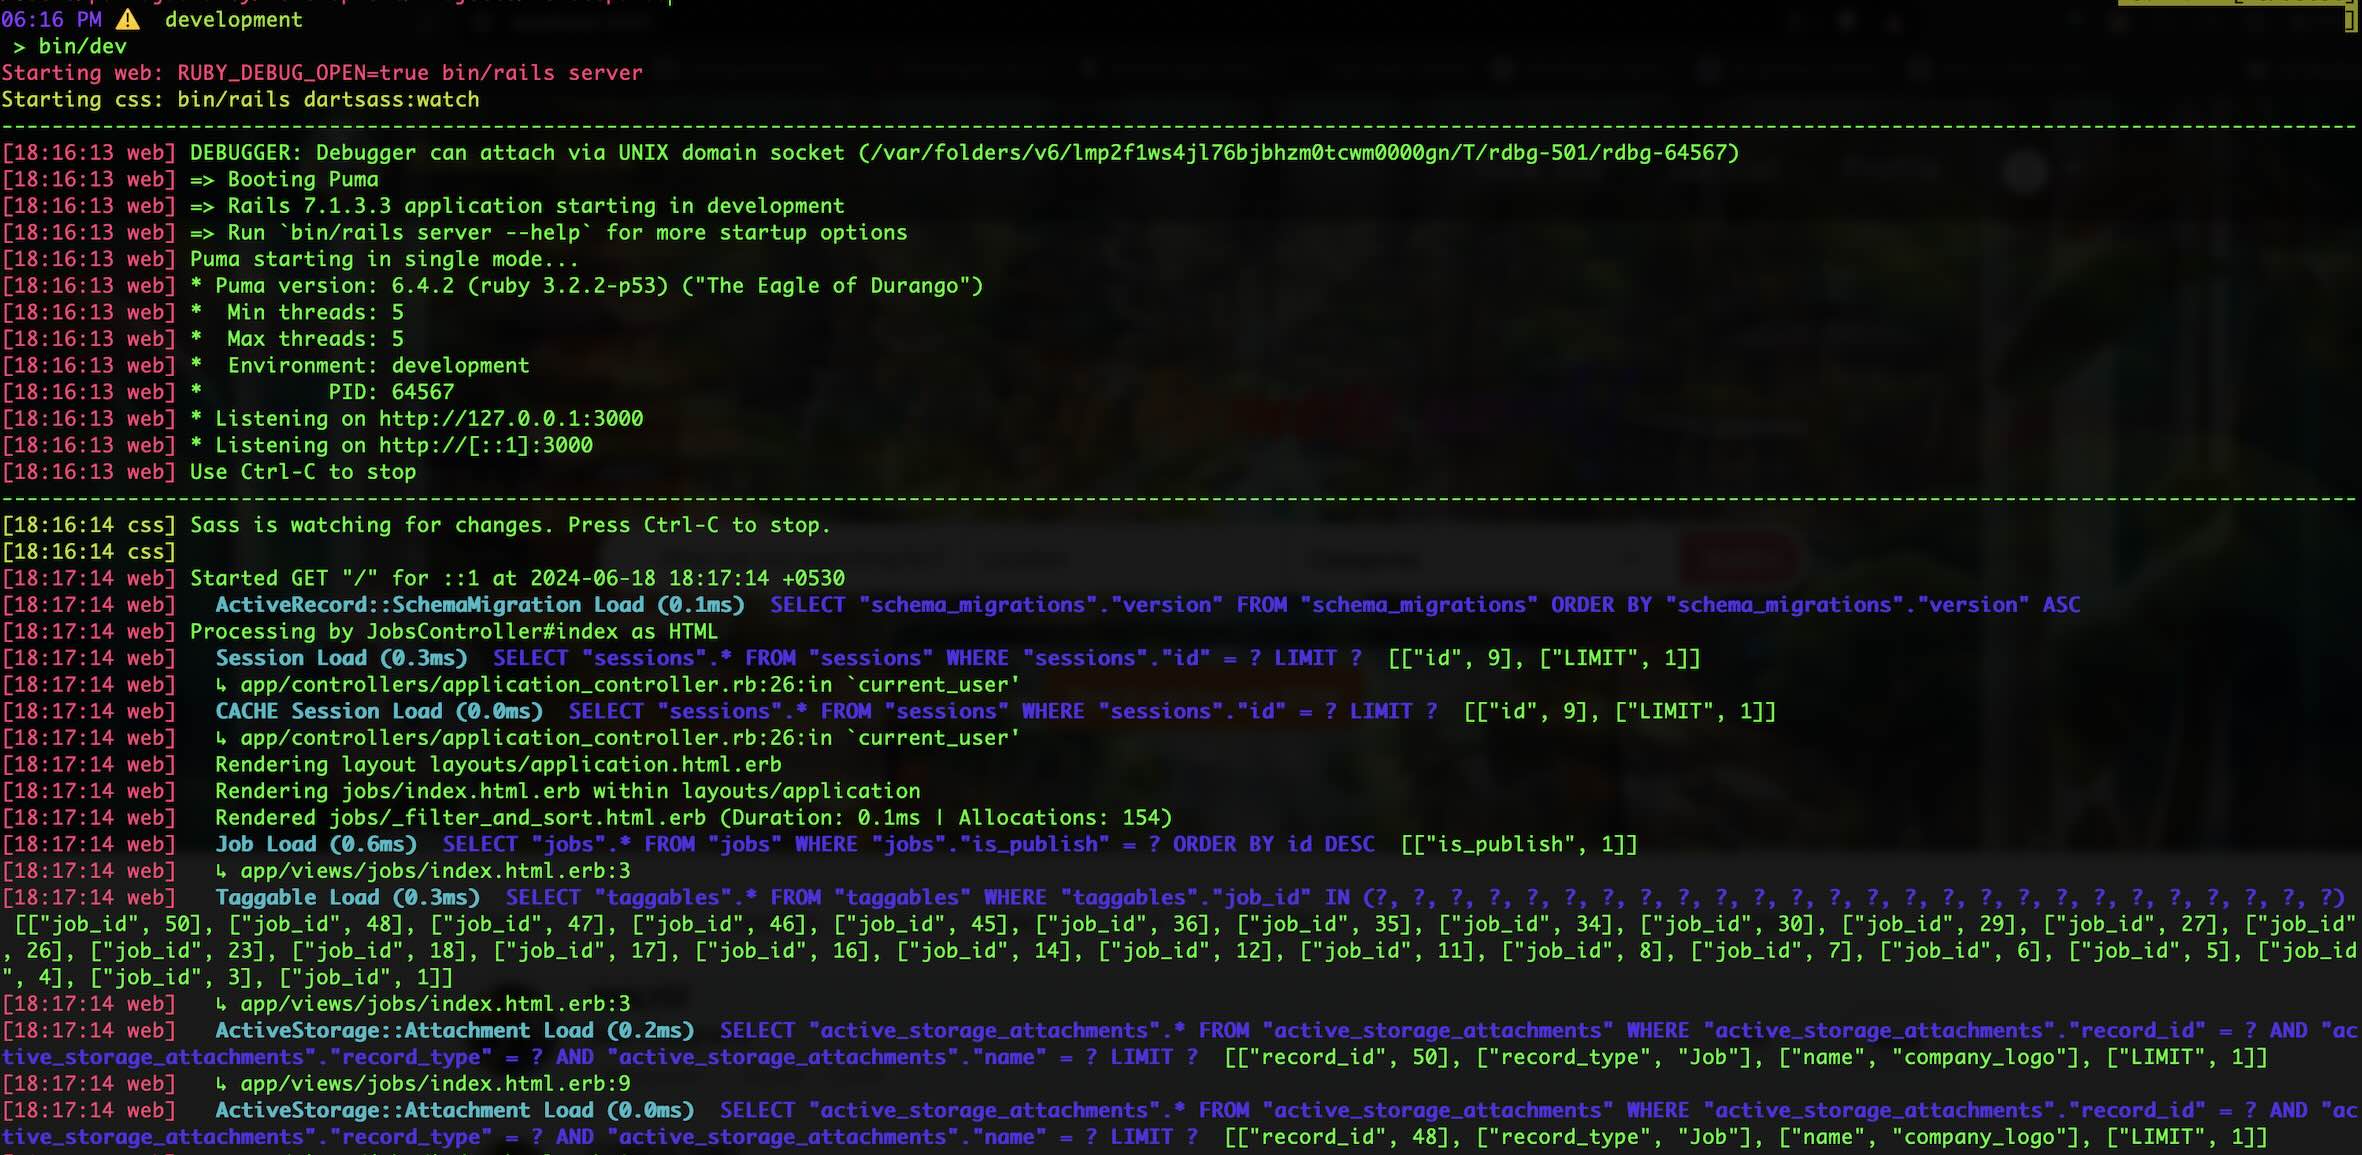Click the 'Taggable Load (0.3ms)' query label
The width and height of the screenshot is (2362, 1155).
pyautogui.click(x=347, y=898)
